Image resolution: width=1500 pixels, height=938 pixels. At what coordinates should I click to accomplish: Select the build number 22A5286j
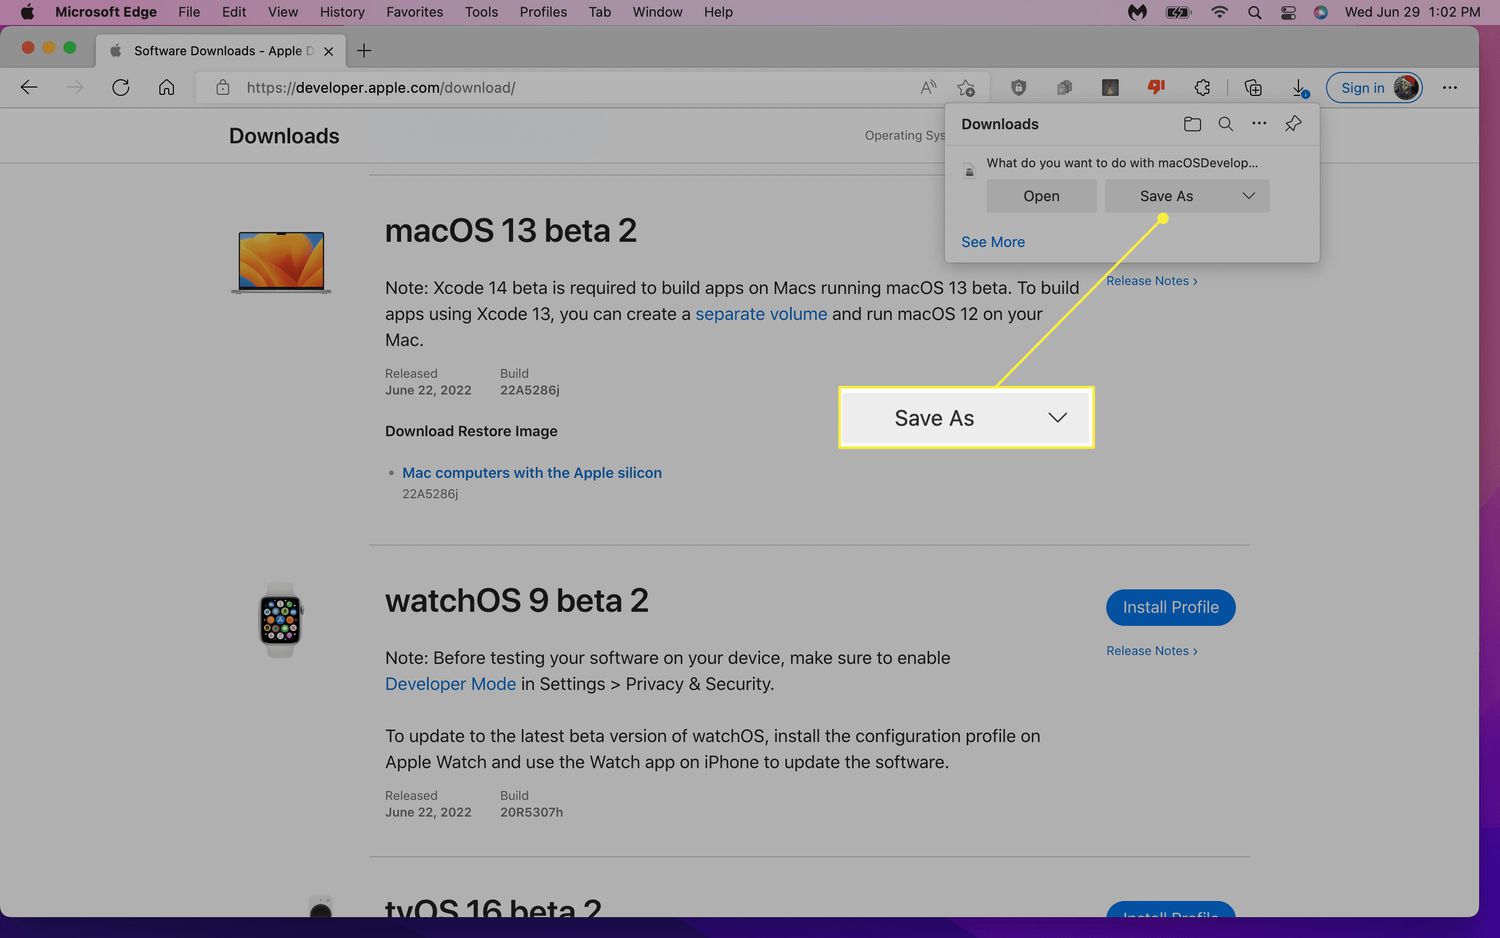coord(530,391)
